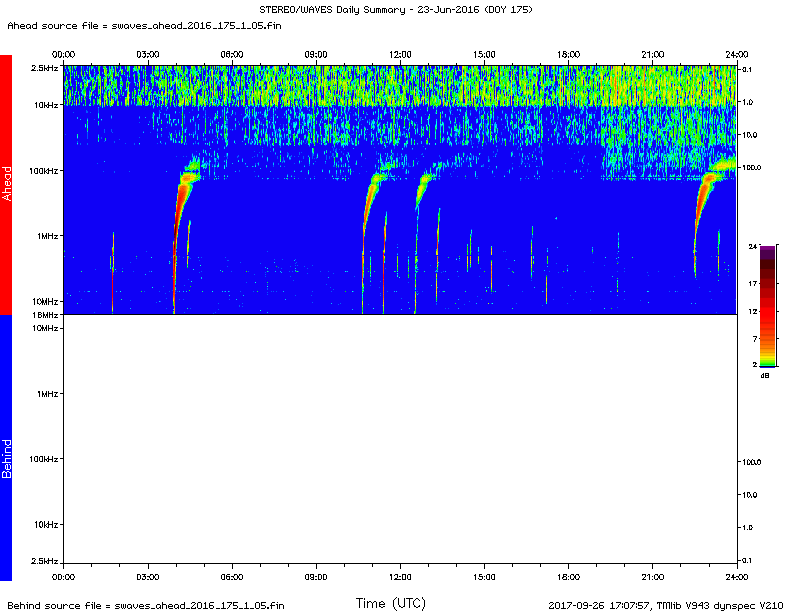Click the 24 label on the color scale
This screenshot has width=792, height=612.
coord(752,246)
